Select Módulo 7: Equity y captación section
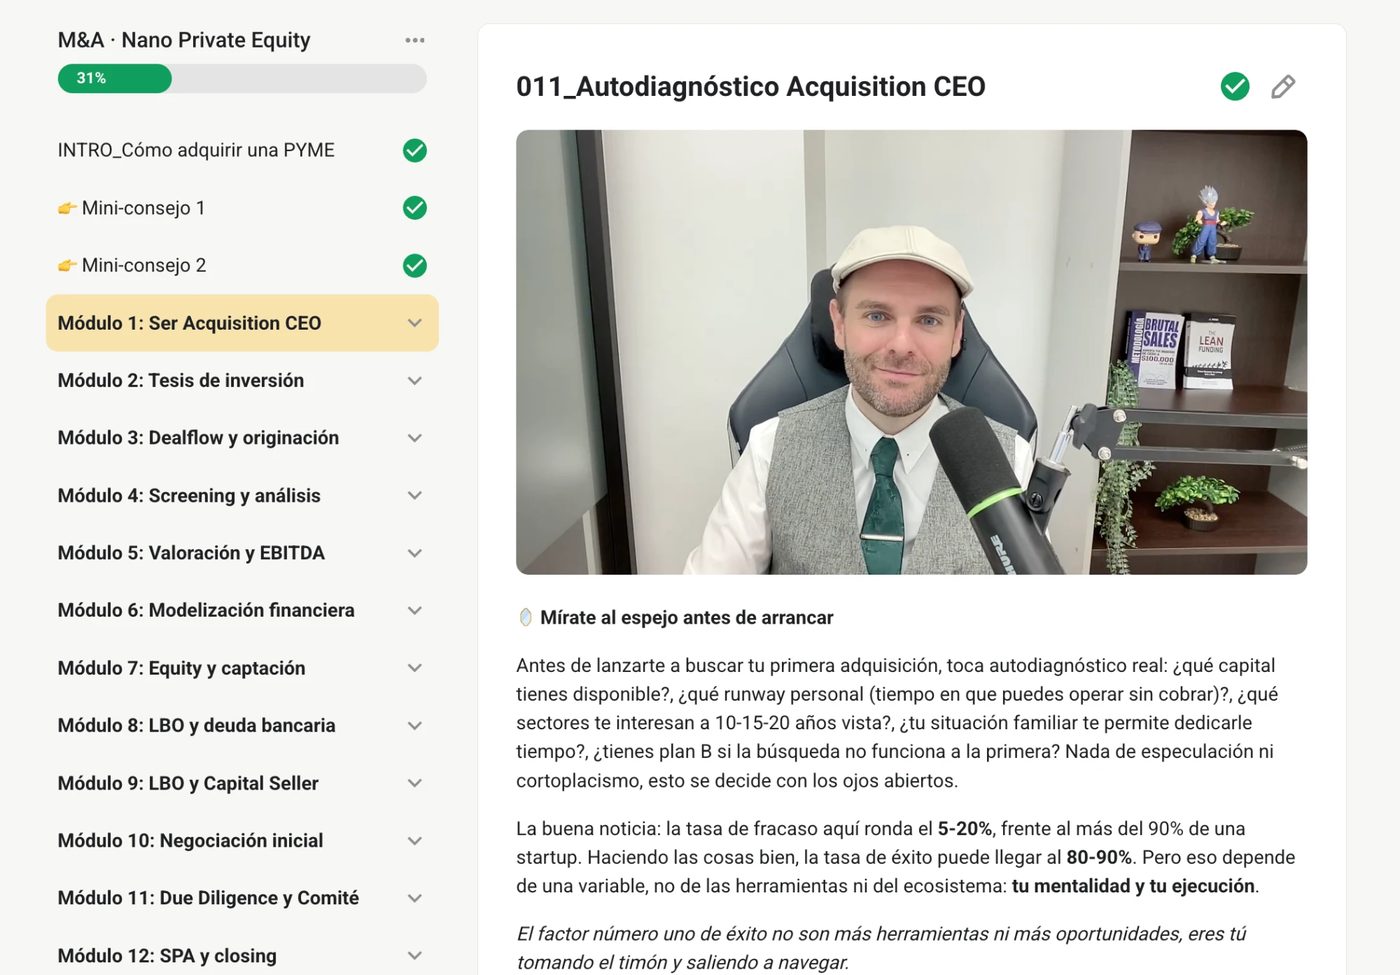This screenshot has width=1400, height=975. pyautogui.click(x=242, y=668)
